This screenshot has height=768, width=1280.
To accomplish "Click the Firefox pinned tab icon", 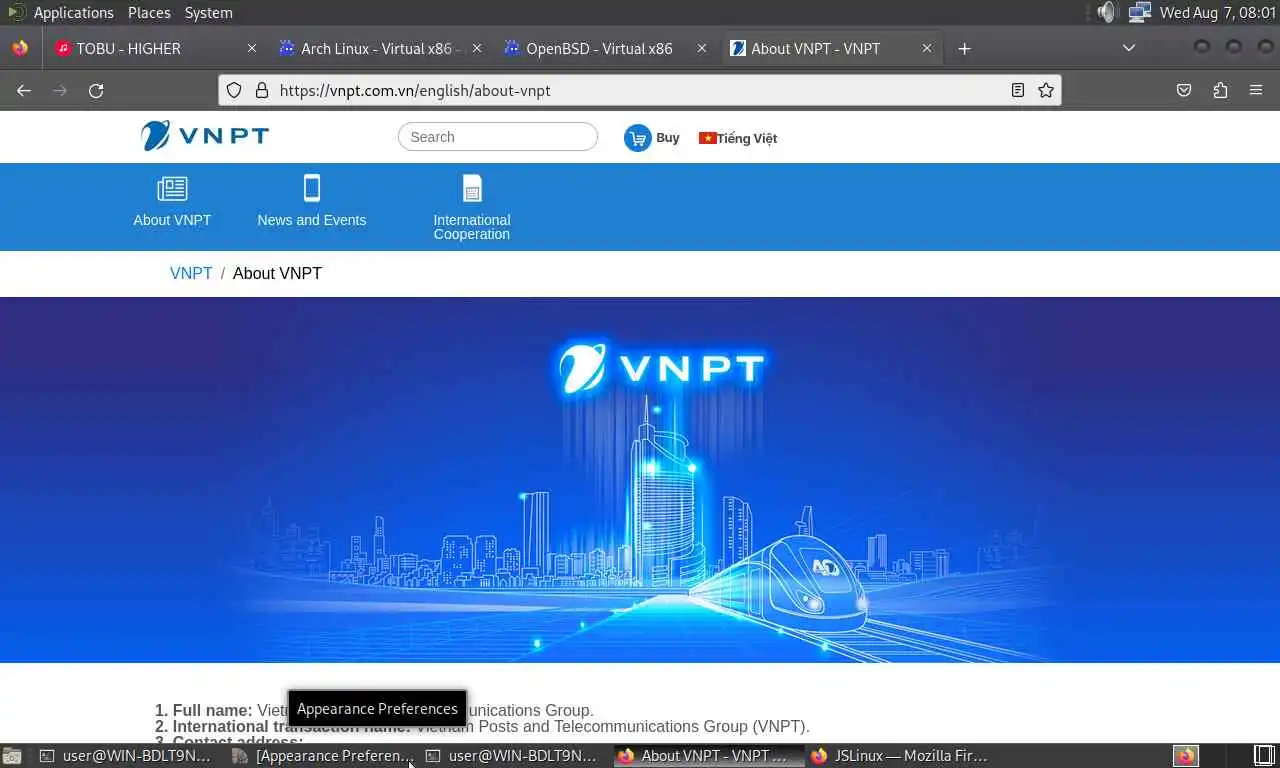I will [x=20, y=48].
